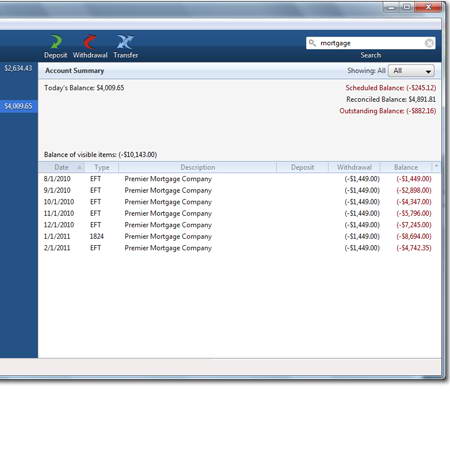
Task: Click Today's Balance $4,009.65 text
Action: pos(84,88)
